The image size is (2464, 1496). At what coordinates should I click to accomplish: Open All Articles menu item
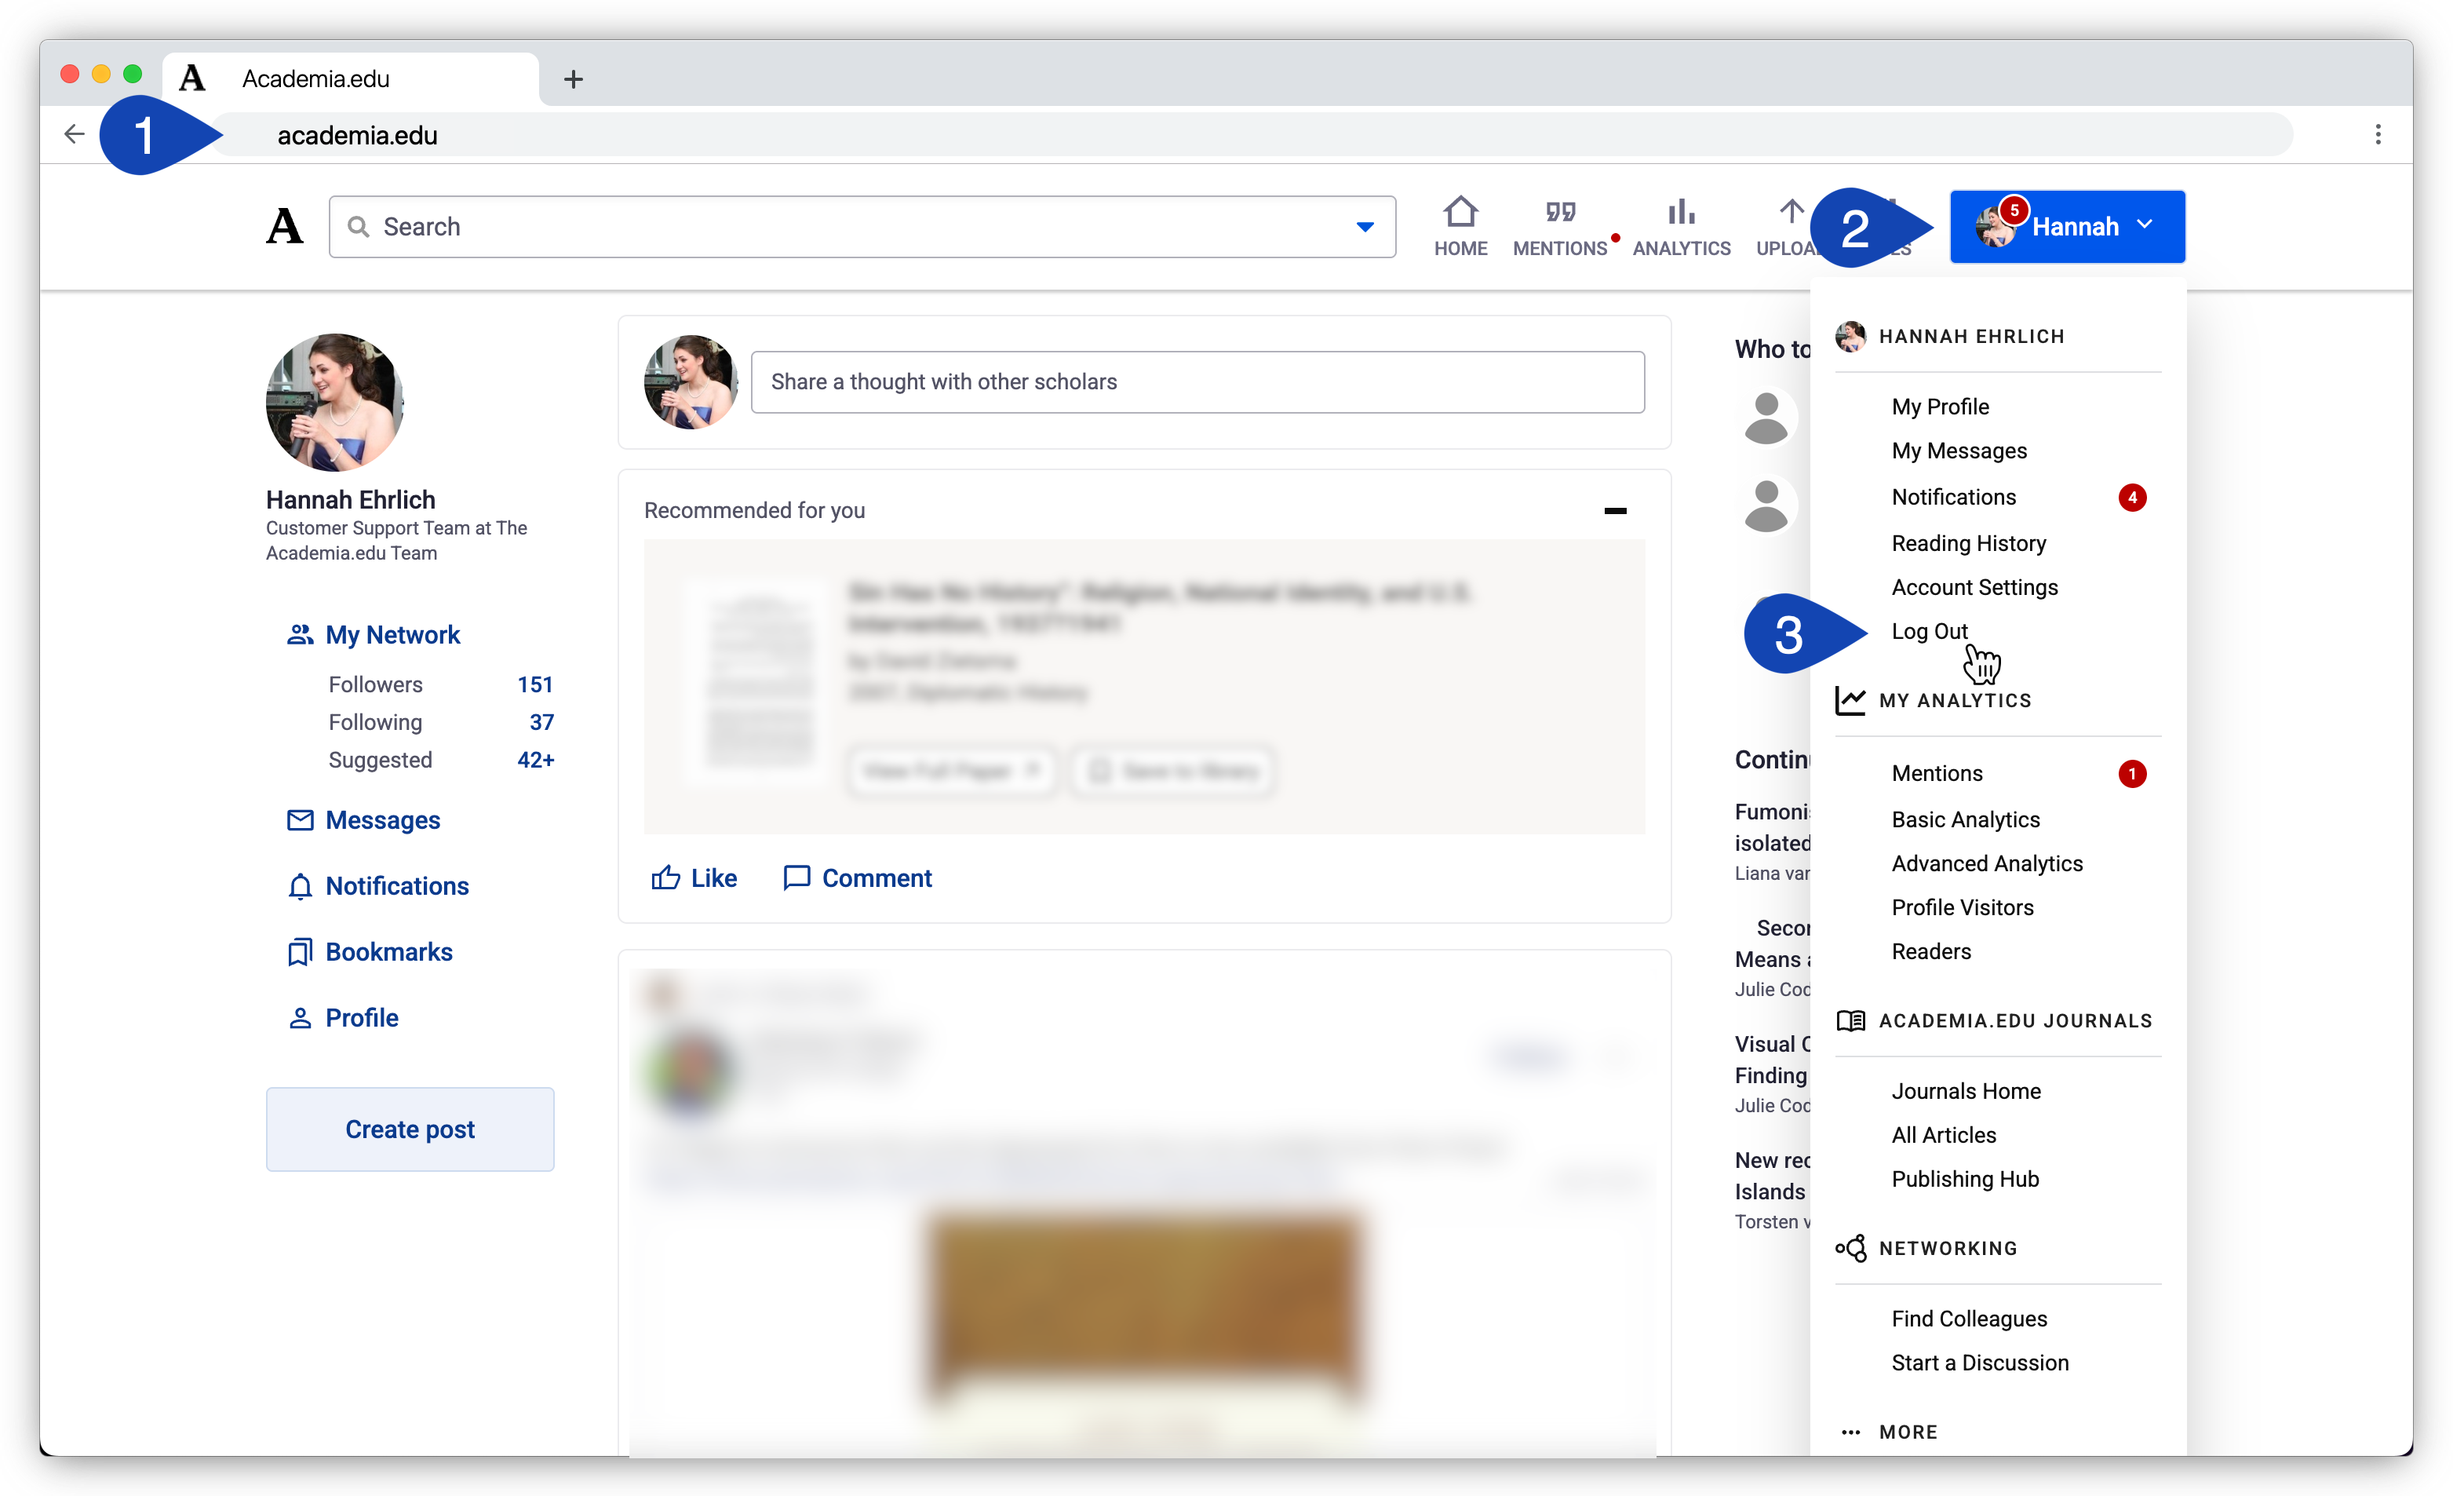pos(1943,1135)
